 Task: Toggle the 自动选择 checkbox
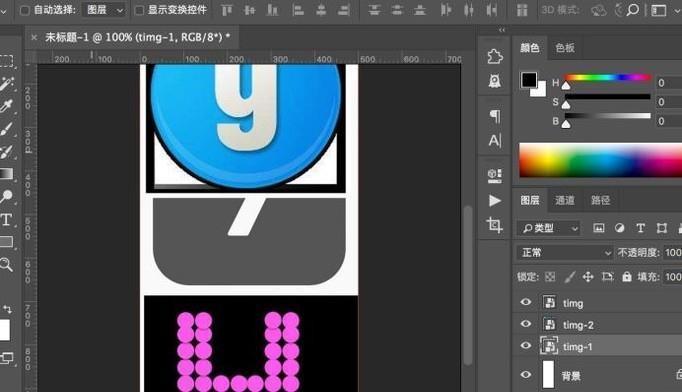(x=25, y=10)
